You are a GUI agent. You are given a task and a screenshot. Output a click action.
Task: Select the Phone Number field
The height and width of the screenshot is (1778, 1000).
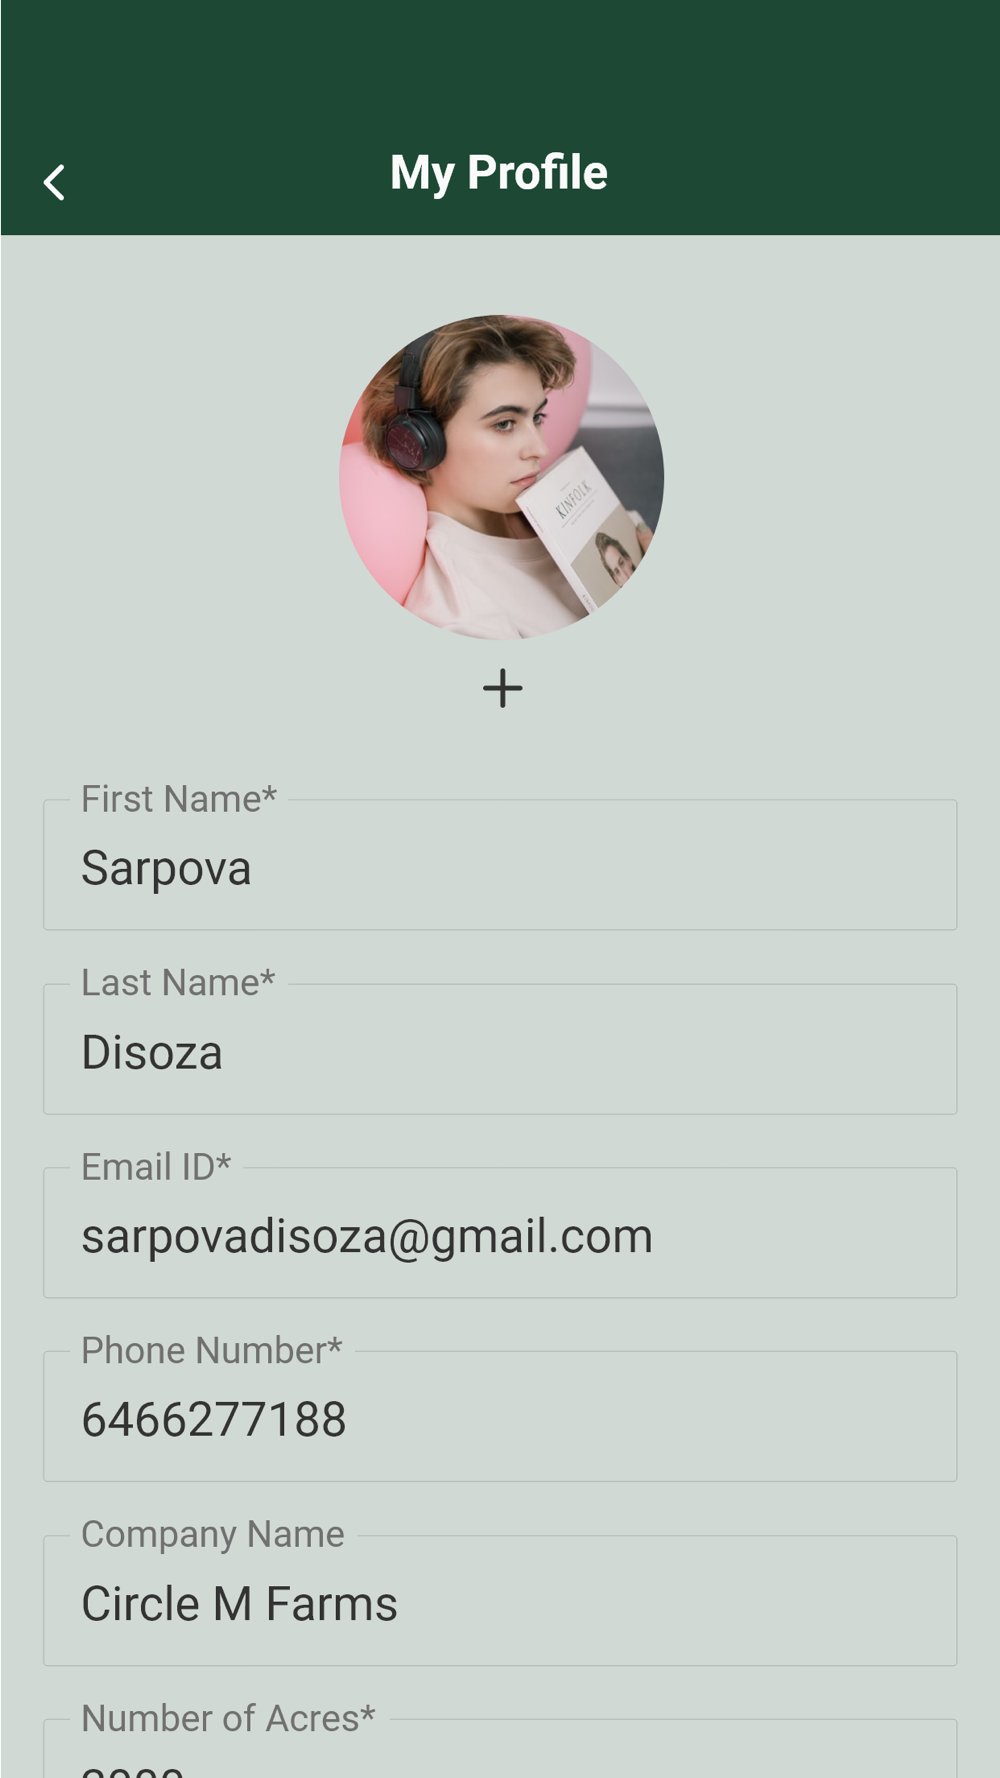pos(500,1417)
